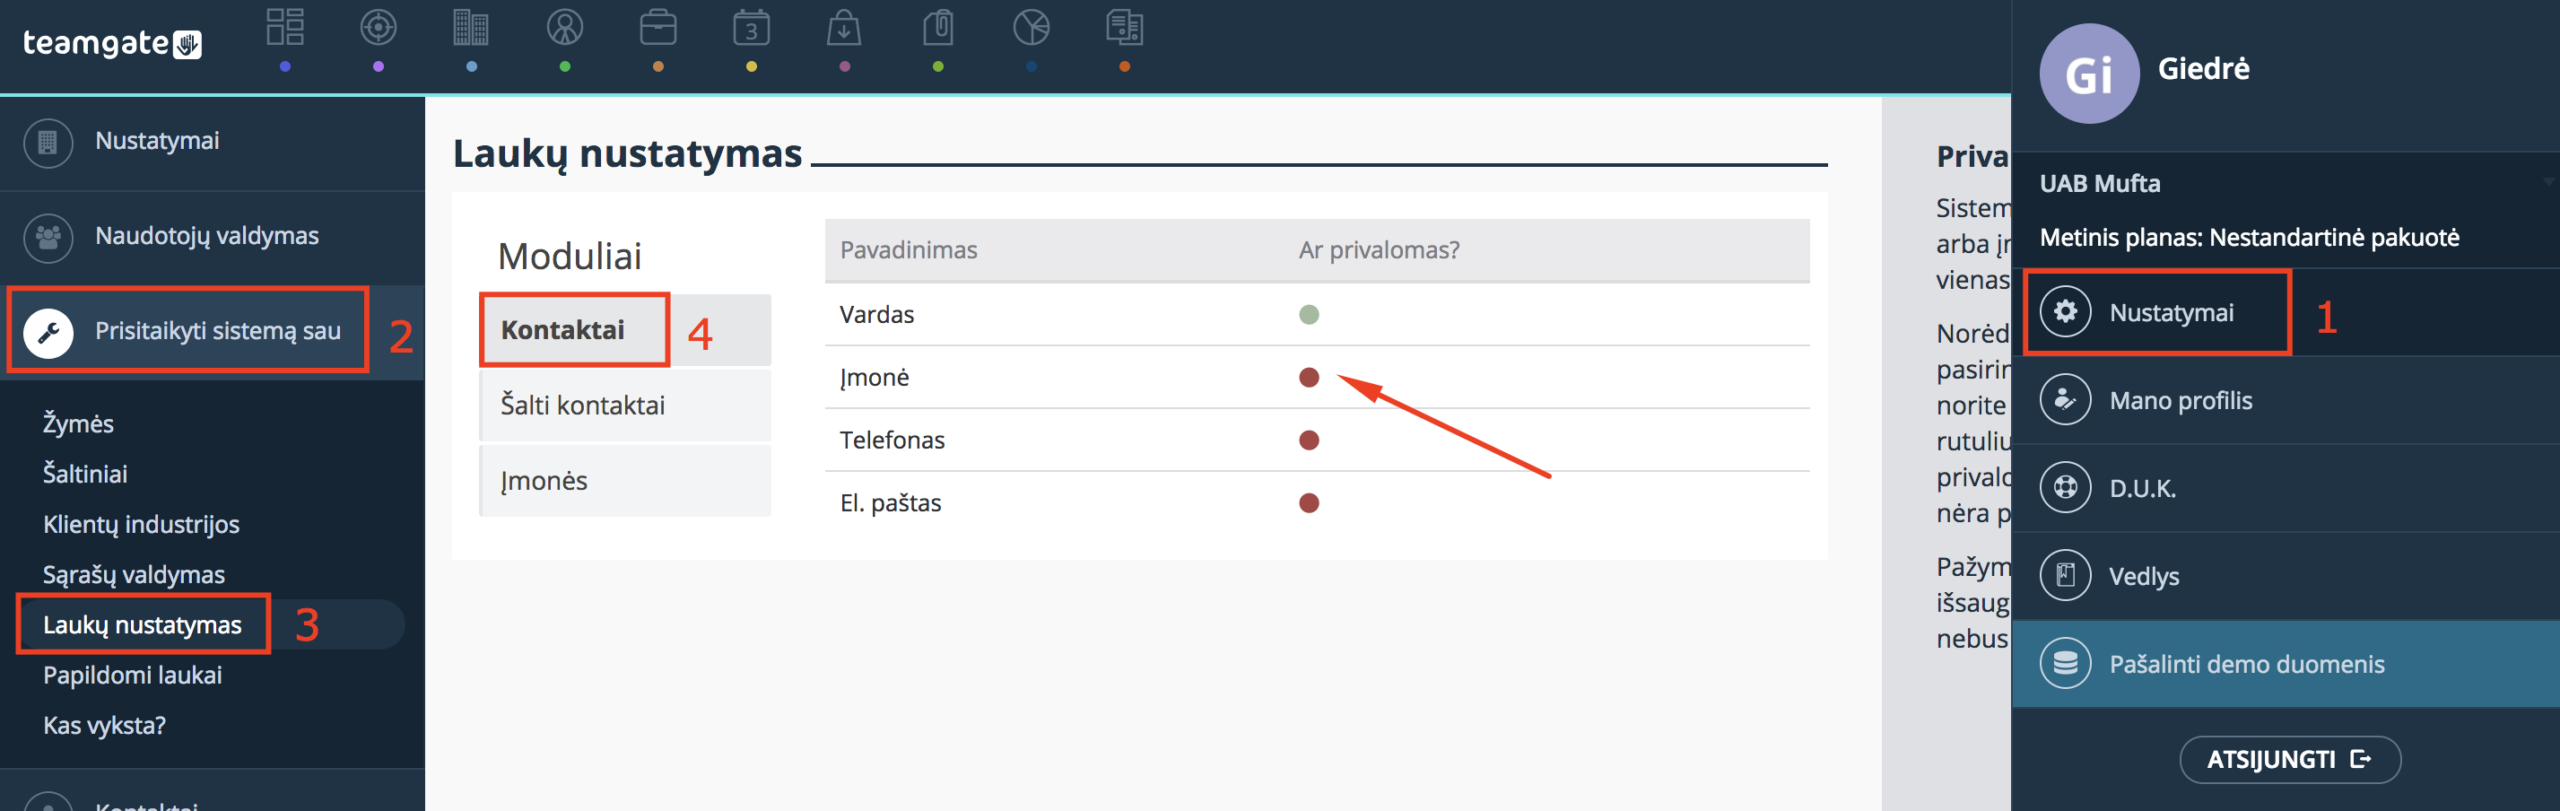Select the Įmonės module tab
The width and height of the screenshot is (2560, 811).
click(x=625, y=481)
